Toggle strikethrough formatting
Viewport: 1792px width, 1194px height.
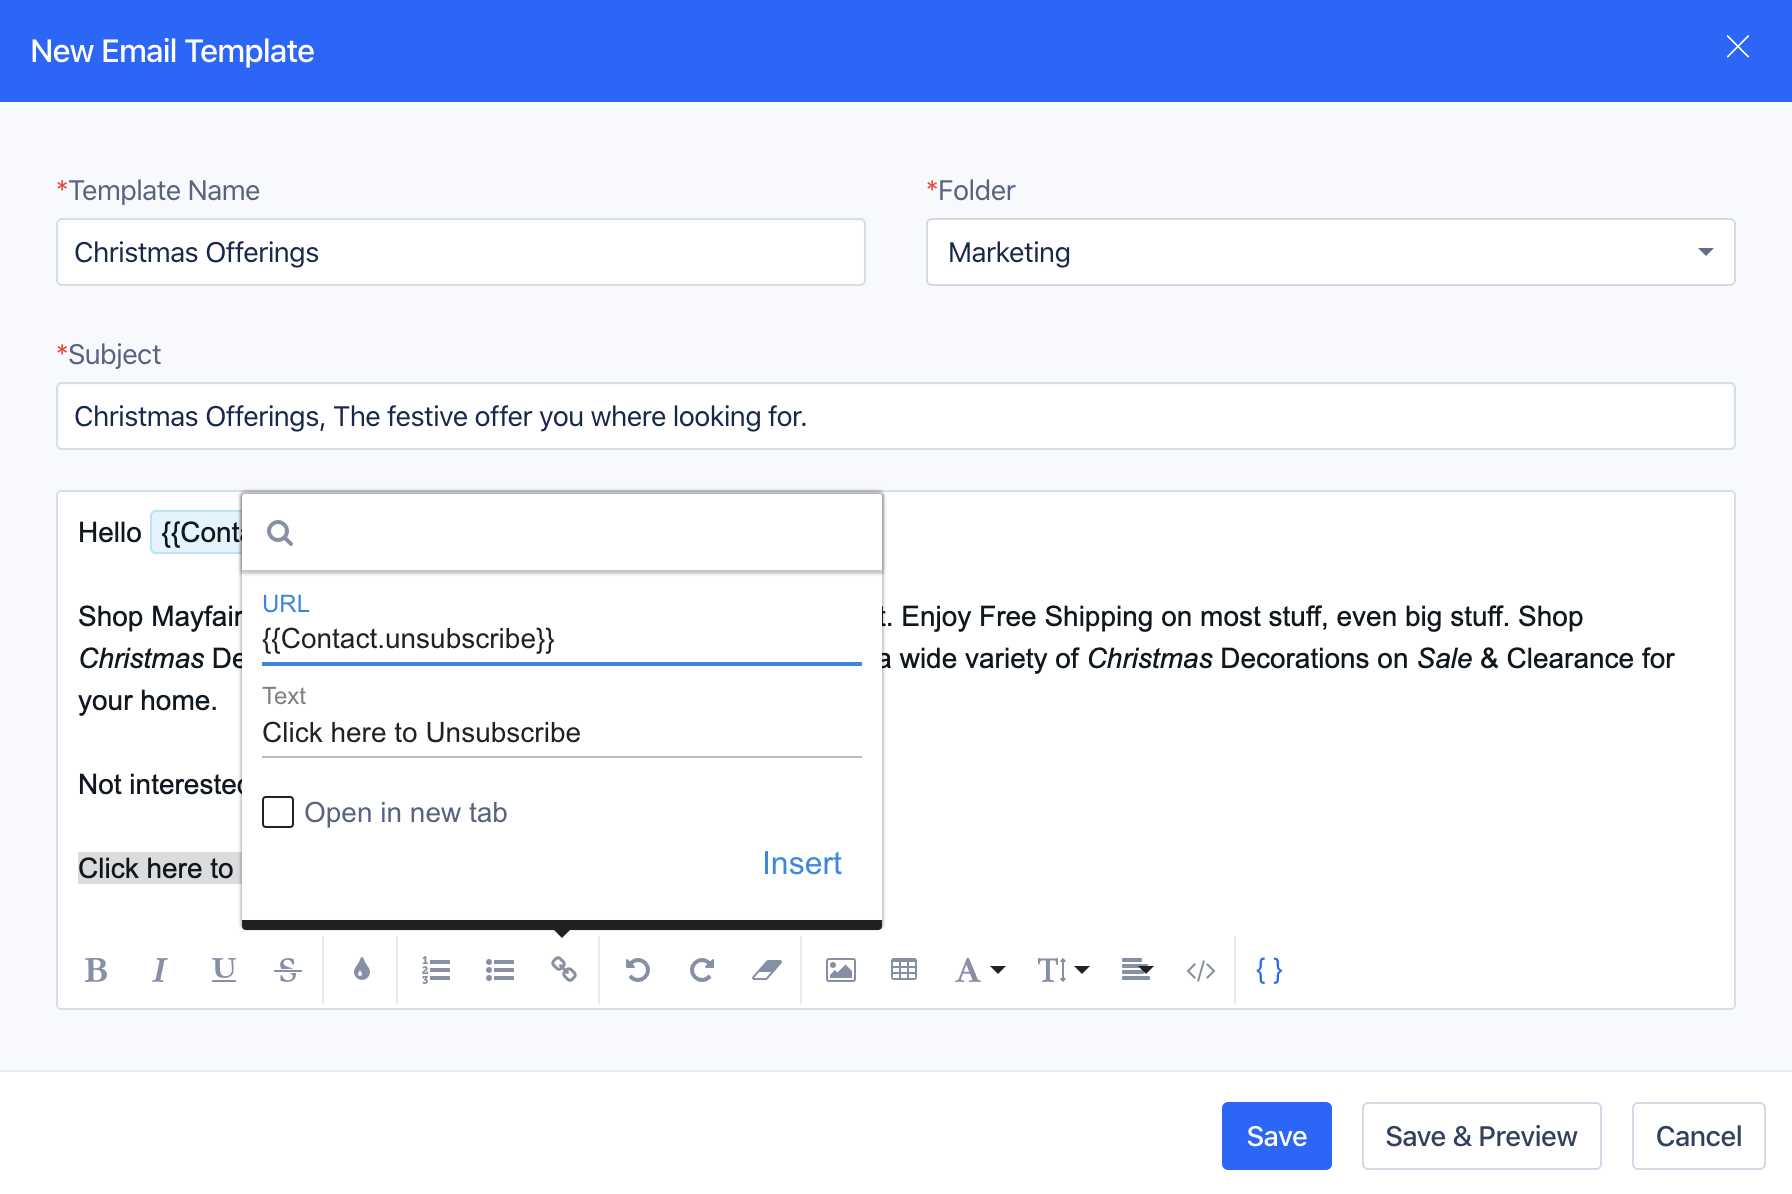pos(288,969)
